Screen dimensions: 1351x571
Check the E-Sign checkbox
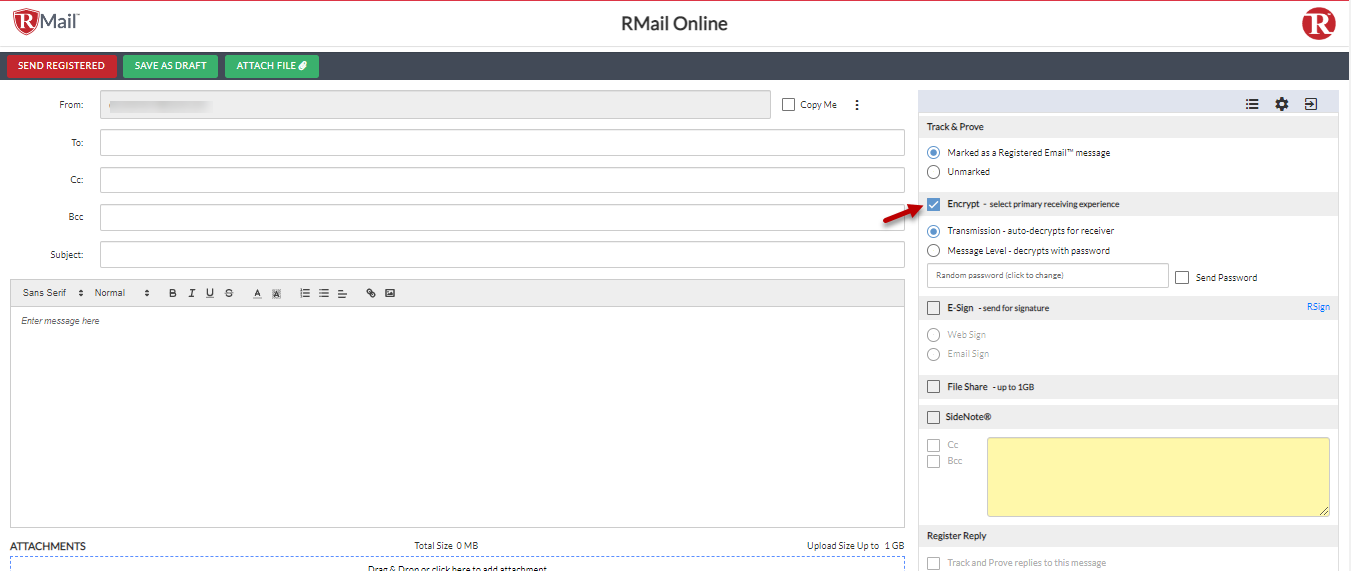coord(934,308)
